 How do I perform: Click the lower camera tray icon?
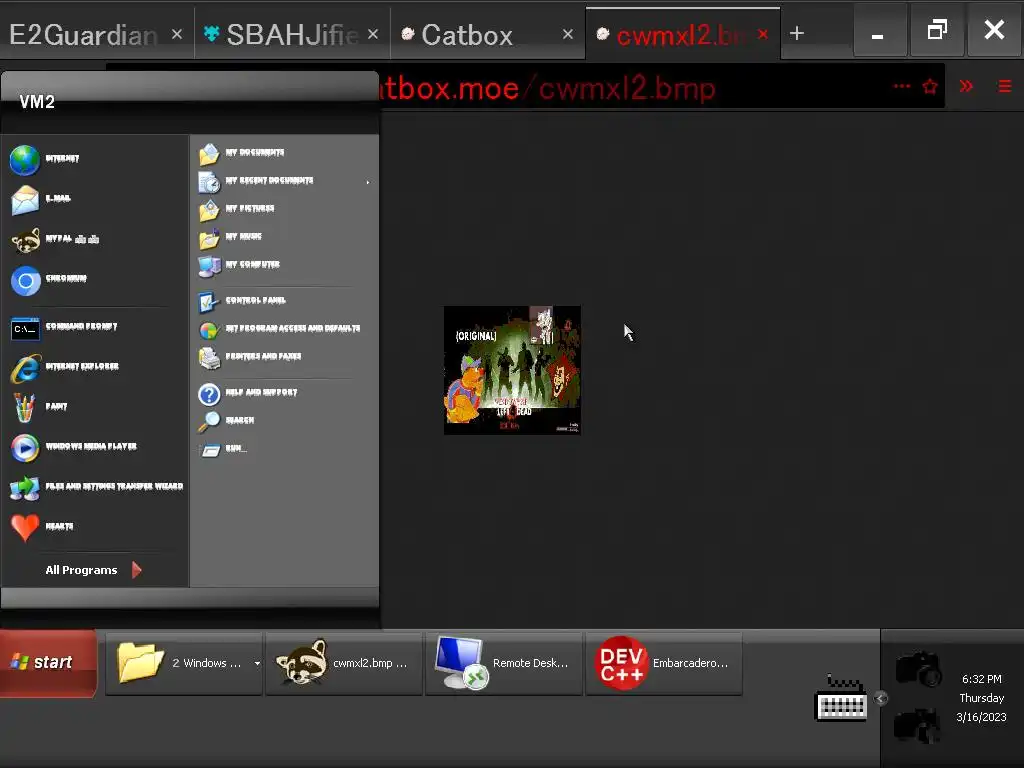(x=917, y=724)
